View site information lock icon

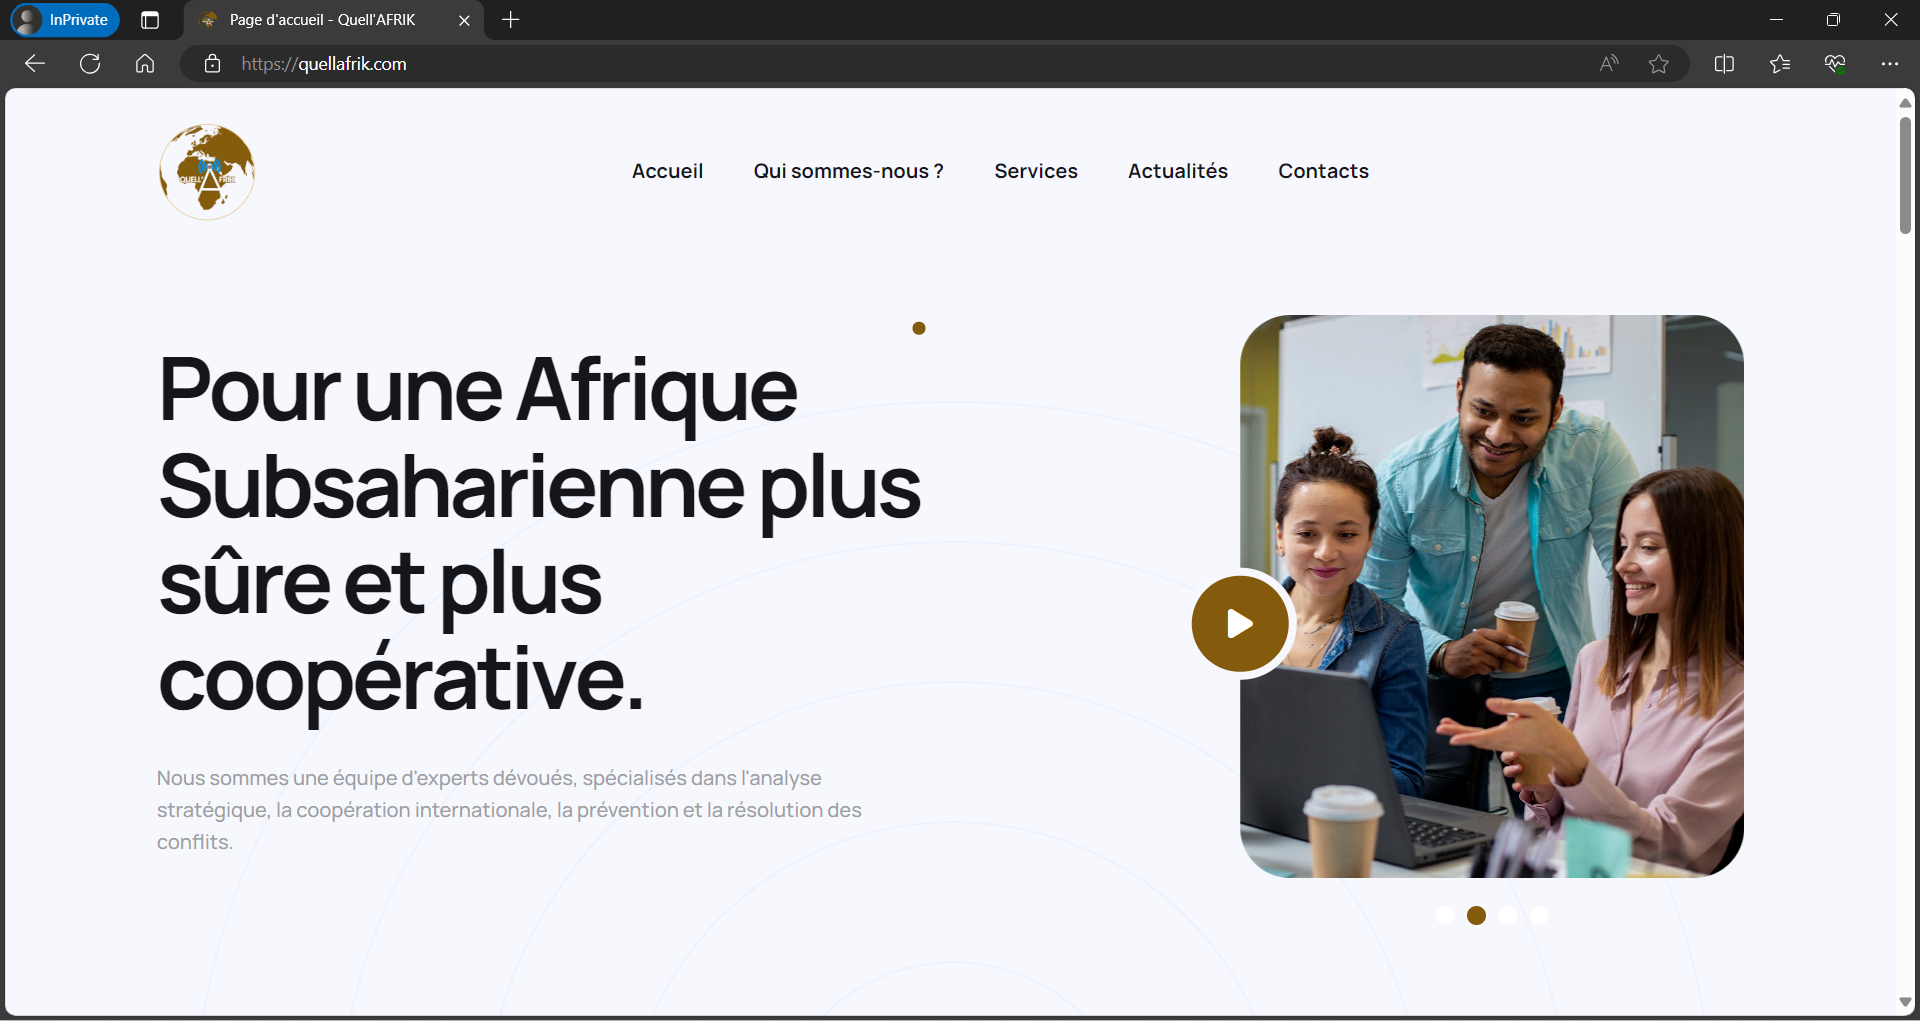(212, 64)
